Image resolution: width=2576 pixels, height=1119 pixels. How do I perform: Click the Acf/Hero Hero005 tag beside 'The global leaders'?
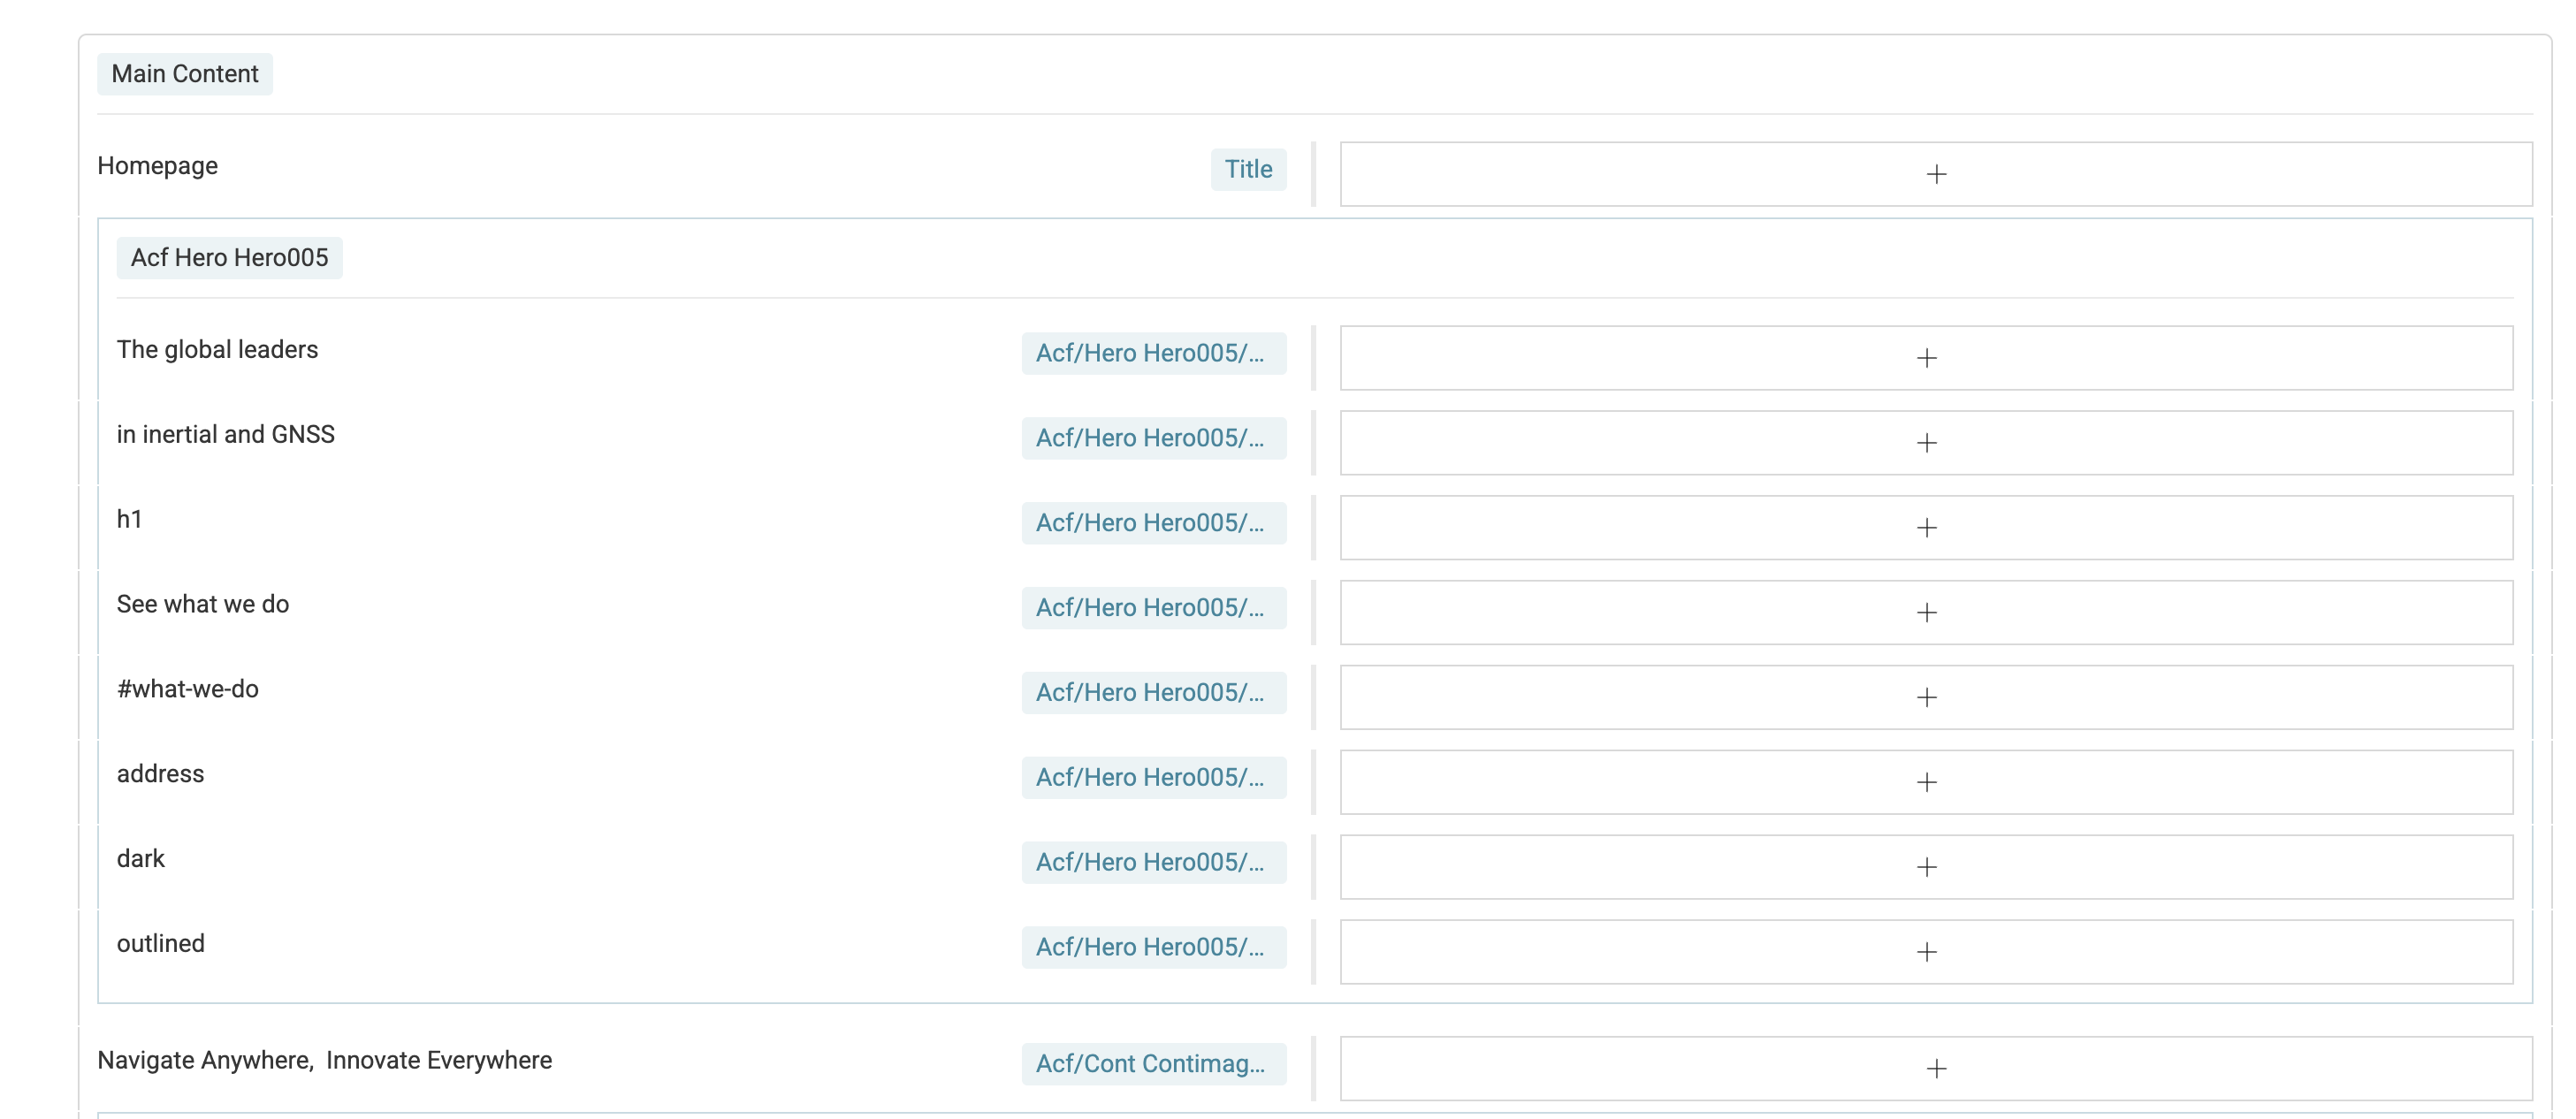(1154, 354)
